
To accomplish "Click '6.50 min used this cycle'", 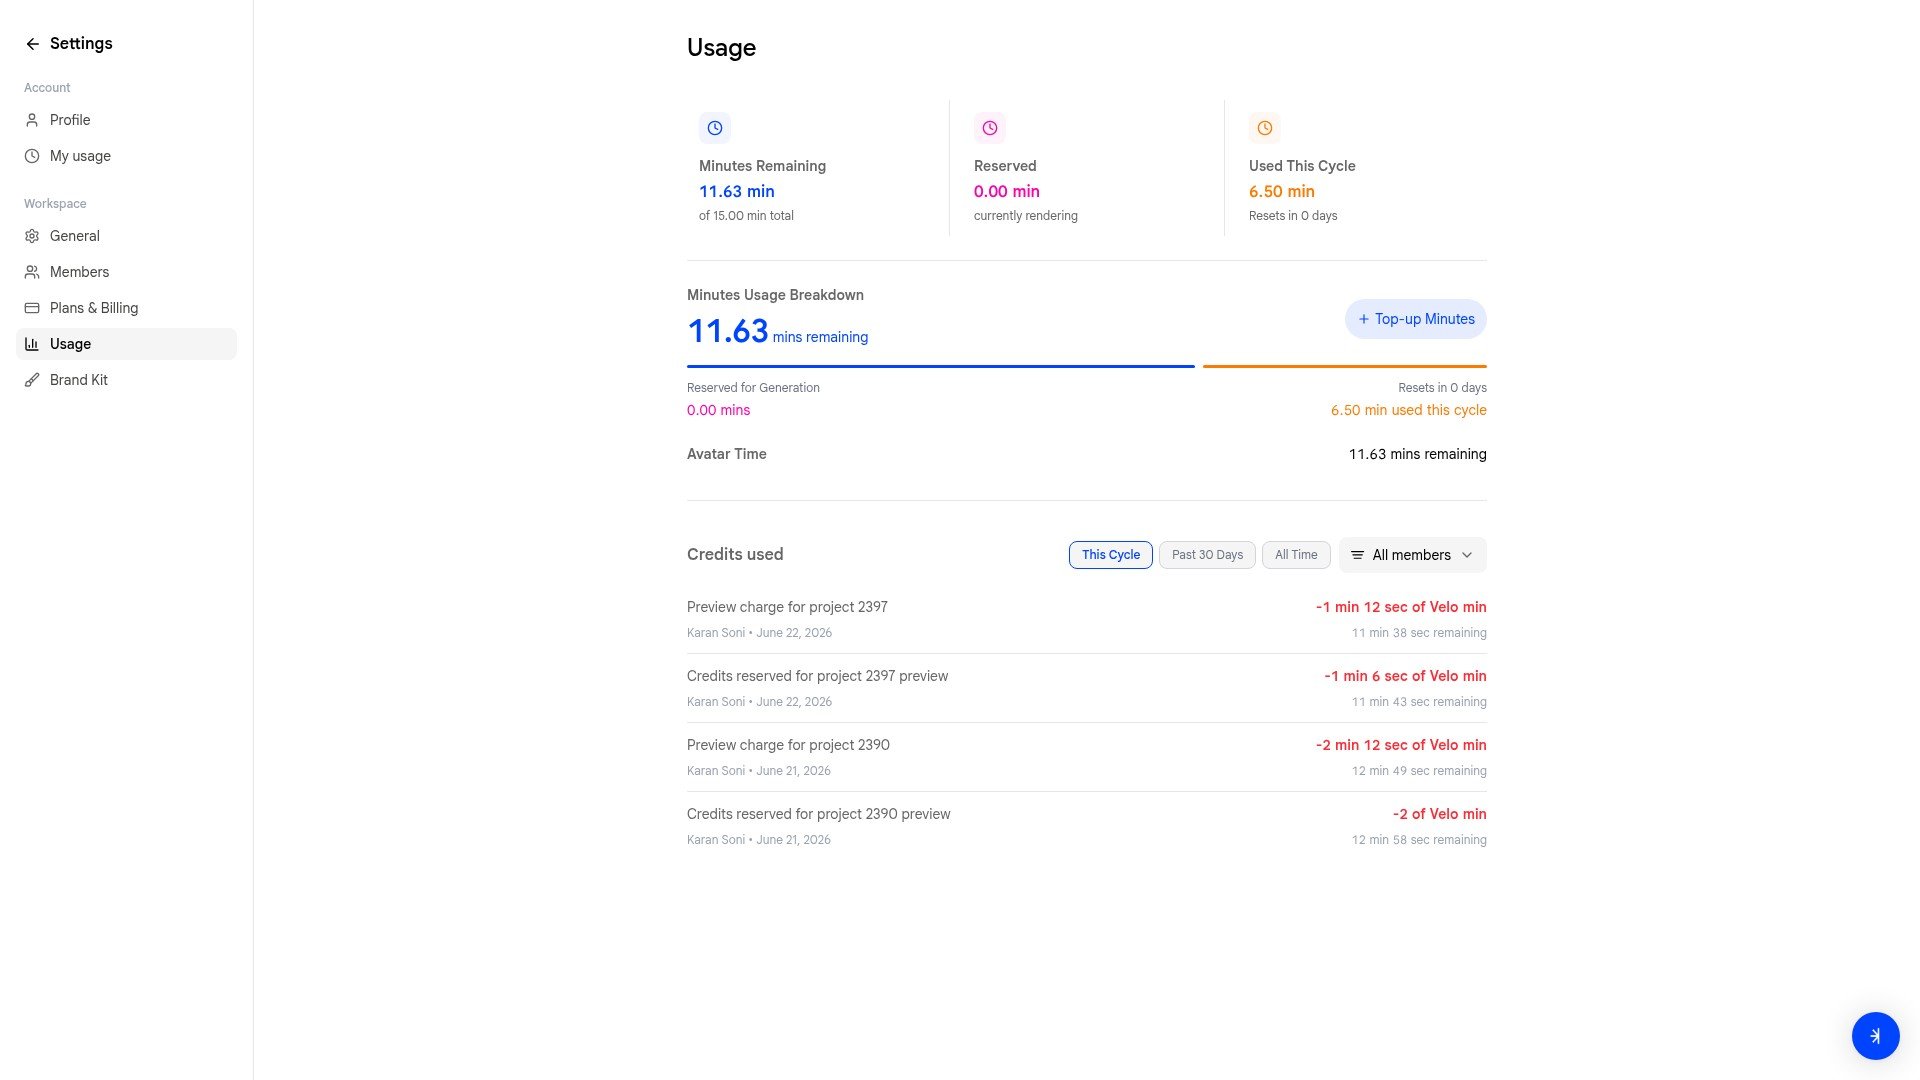I will (x=1408, y=410).
